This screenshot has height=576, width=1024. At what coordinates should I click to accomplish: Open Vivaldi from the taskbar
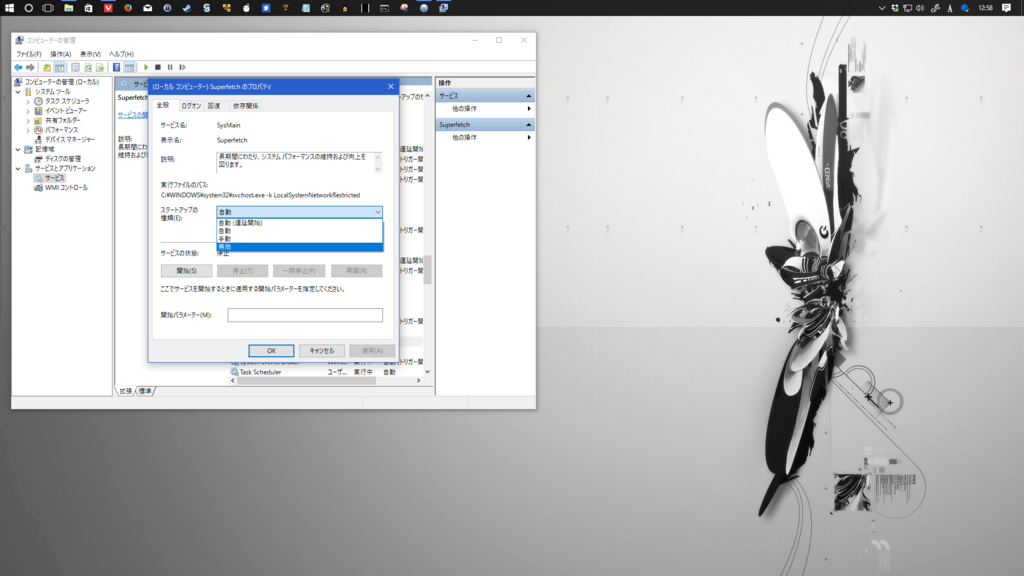tap(108, 8)
